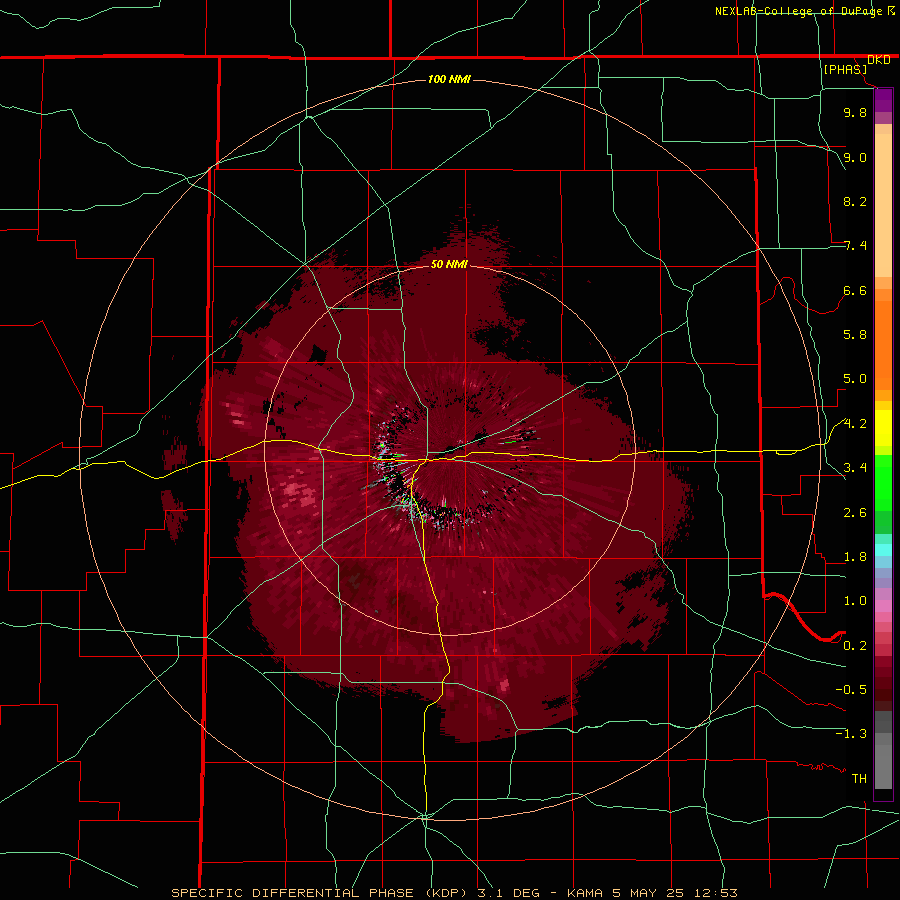Click the [PHAS] legend unit label
The width and height of the screenshot is (900, 900).
[845, 70]
